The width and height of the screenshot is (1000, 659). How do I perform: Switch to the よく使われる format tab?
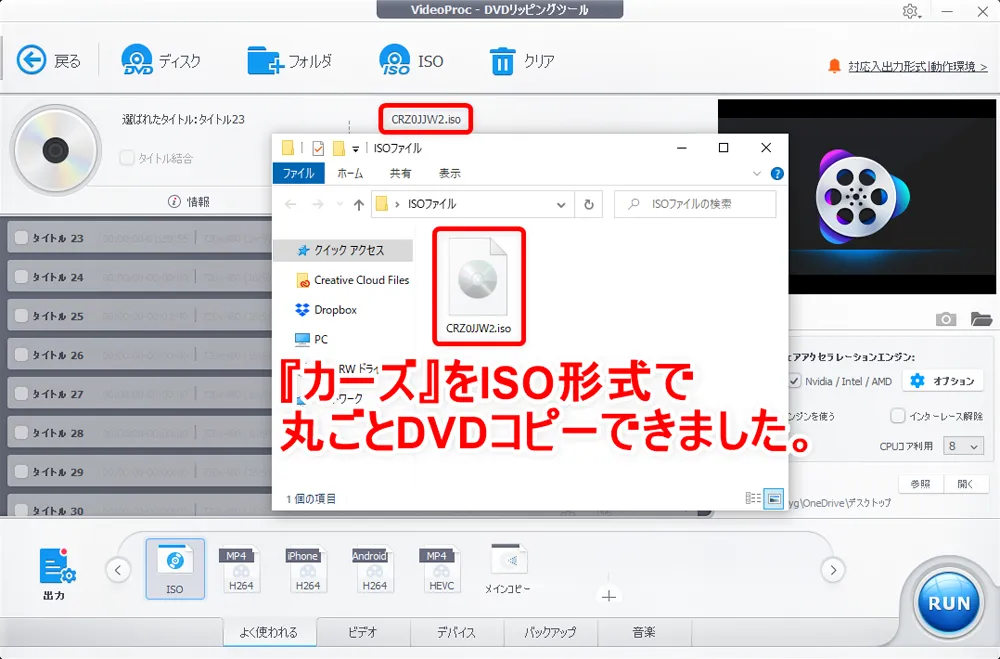[269, 632]
